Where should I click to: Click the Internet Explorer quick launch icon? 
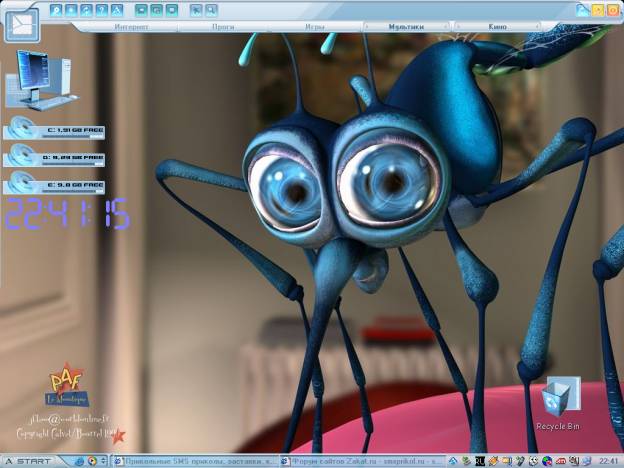(79, 461)
